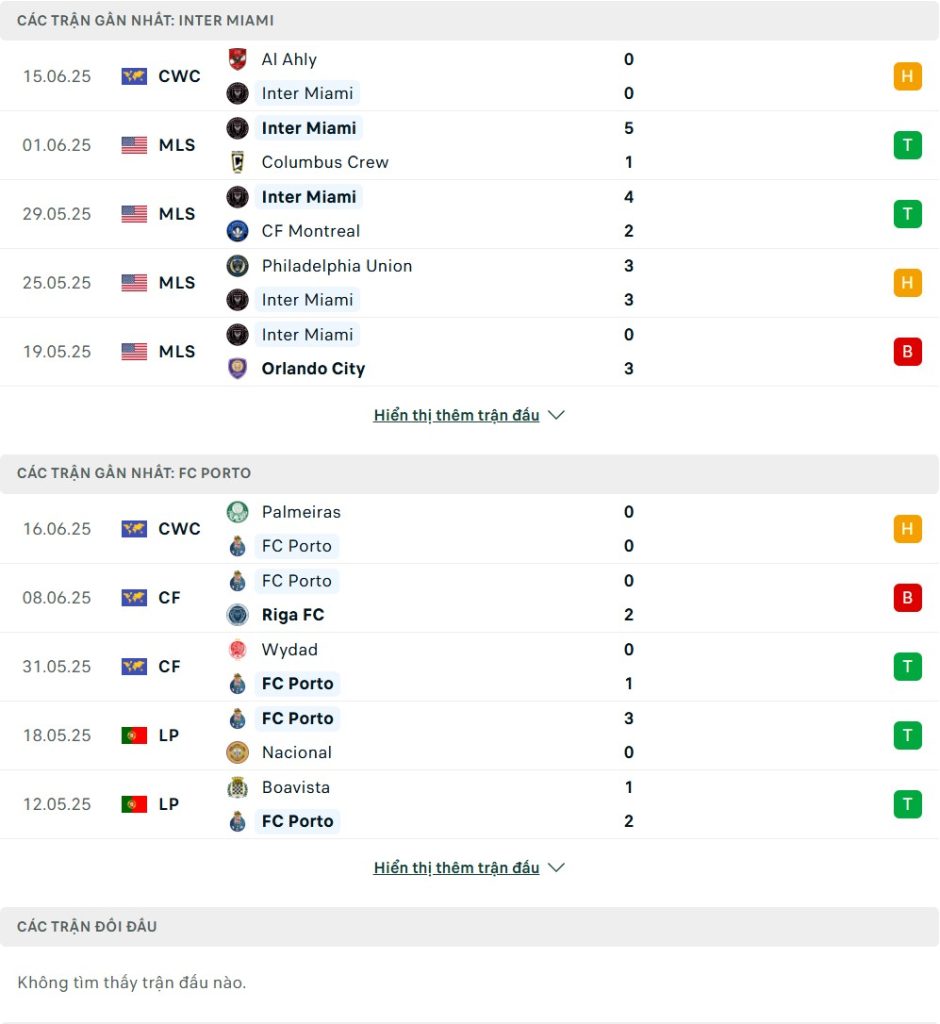Click the CF Montreal team logo

(237, 231)
